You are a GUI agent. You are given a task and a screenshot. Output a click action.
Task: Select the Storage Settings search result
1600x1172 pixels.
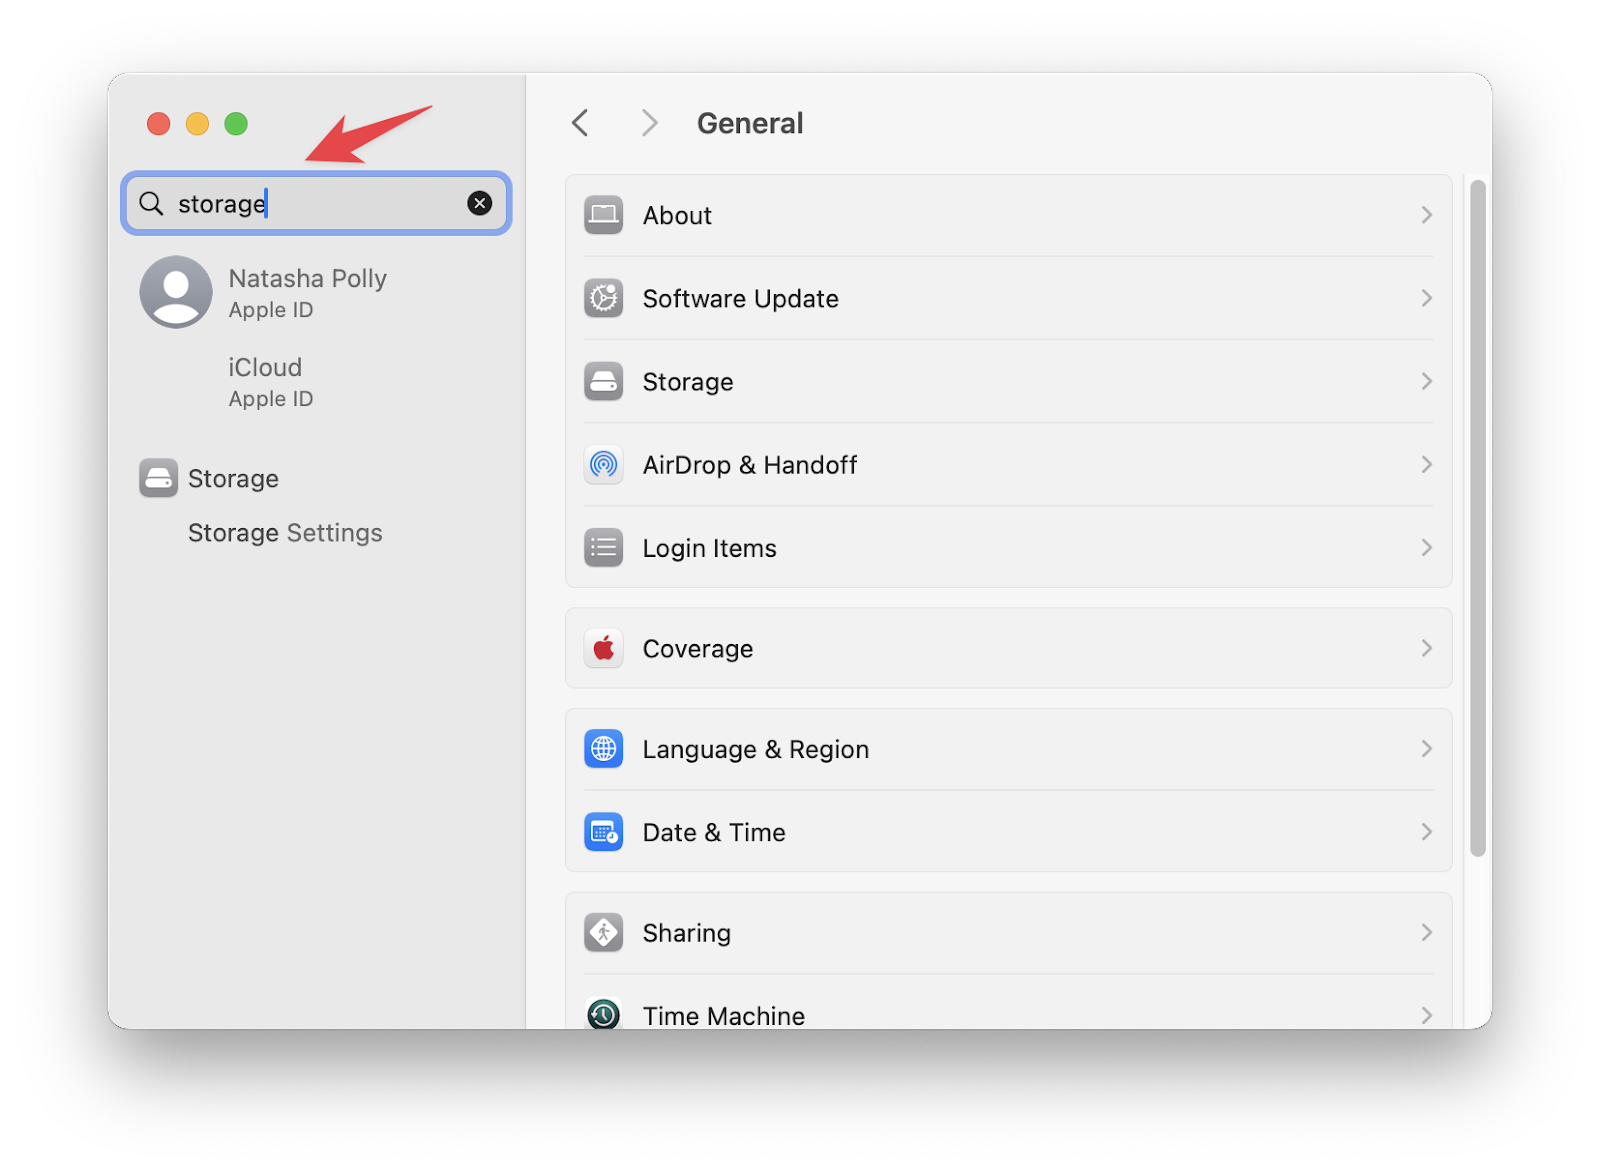pyautogui.click(x=285, y=532)
